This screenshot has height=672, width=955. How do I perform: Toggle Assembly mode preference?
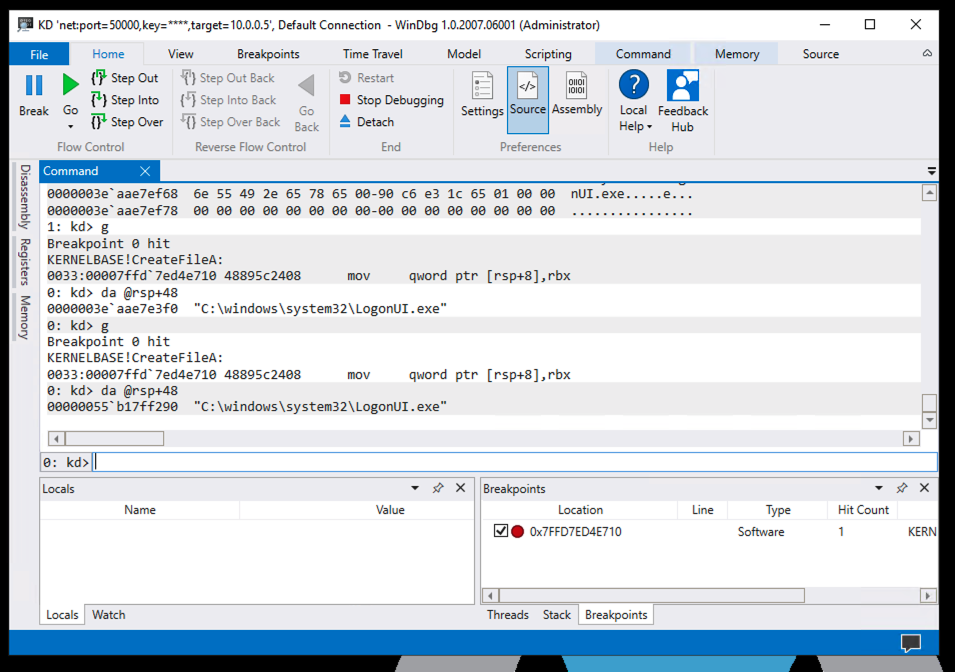(577, 94)
